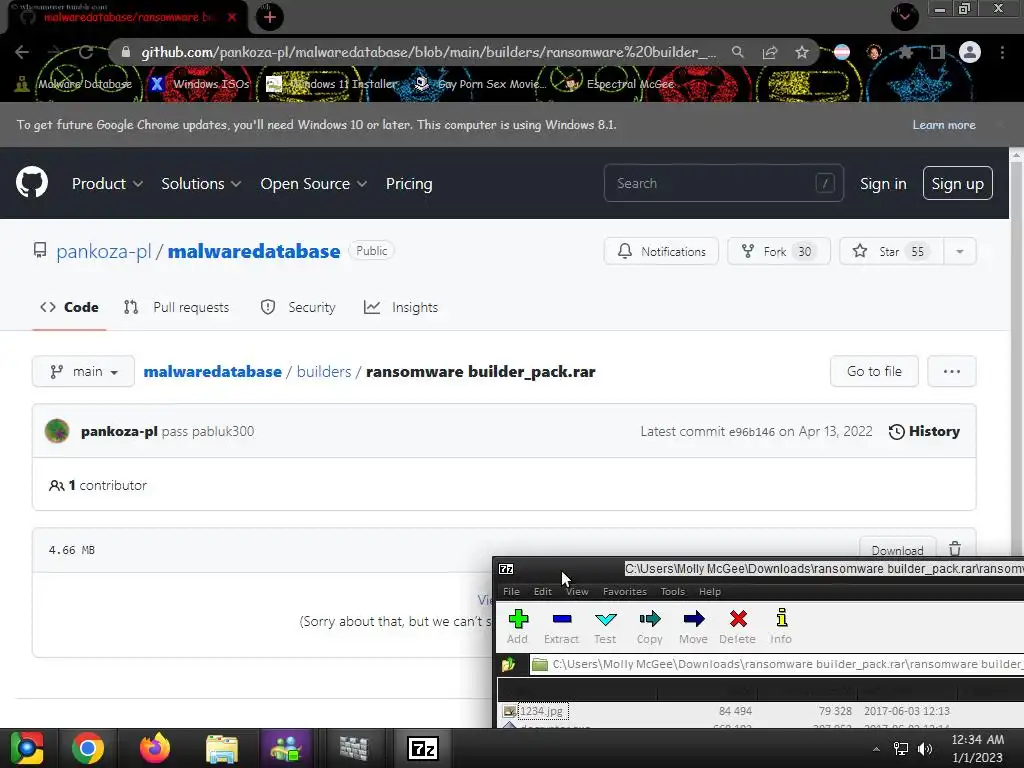1024x768 pixels.
Task: Launch Google Chrome from taskbar
Action: point(88,748)
